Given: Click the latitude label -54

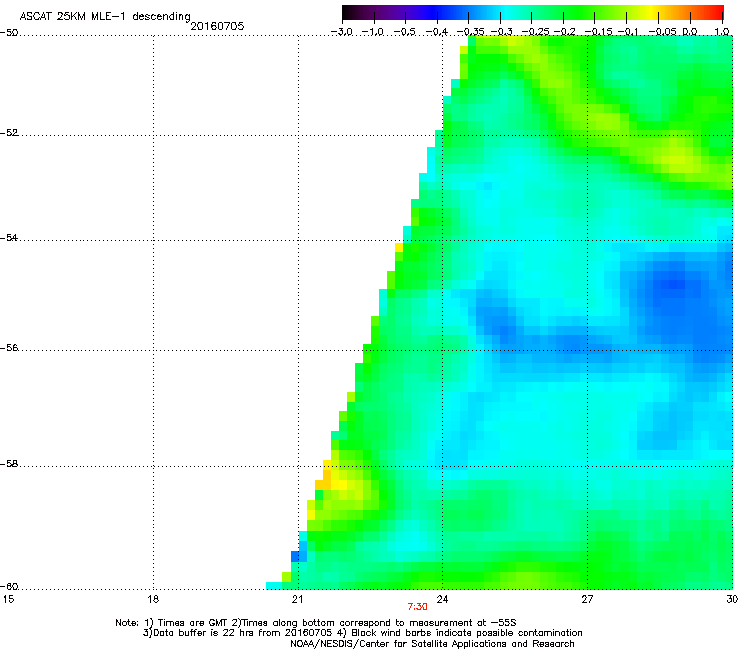Looking at the screenshot, I should [x=9, y=238].
